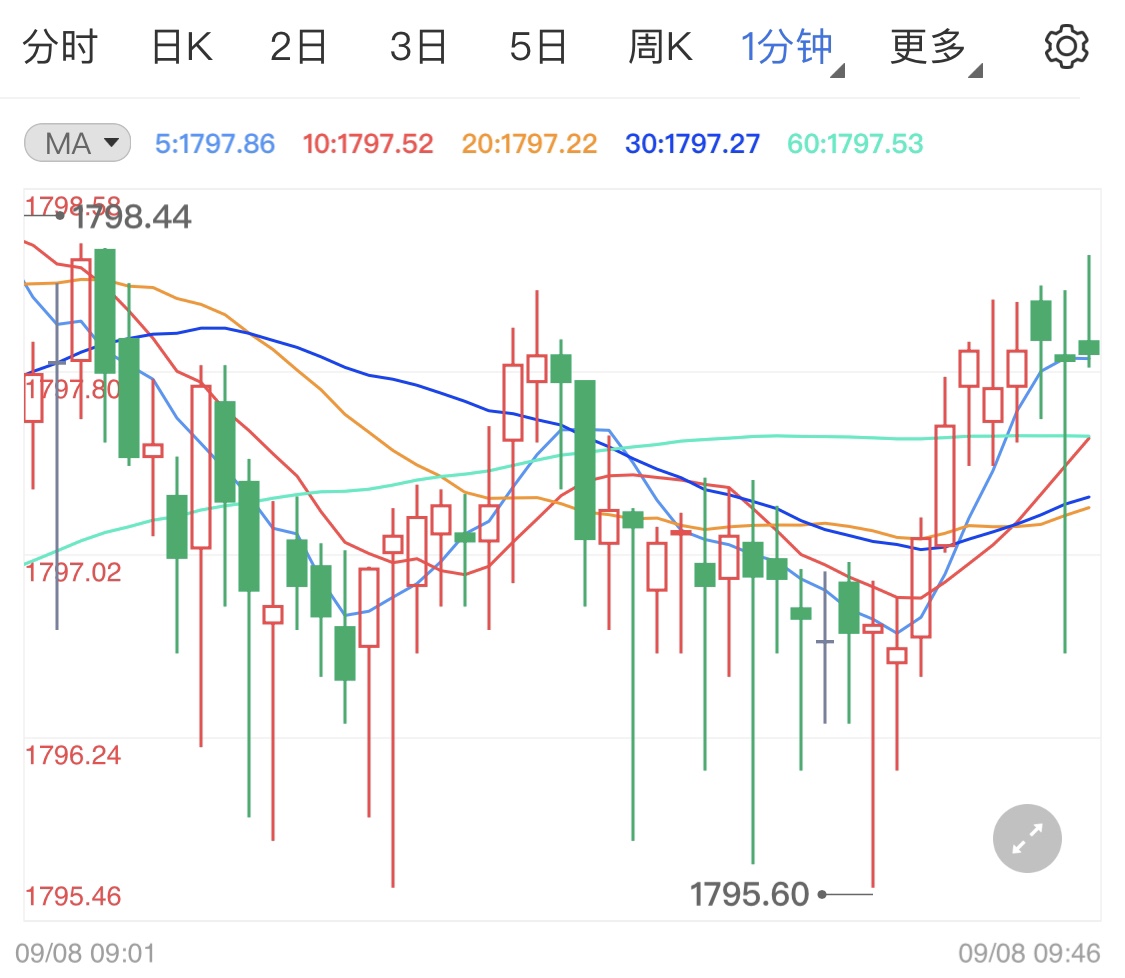This screenshot has height=978, width=1125.
Task: Switch to the 分时 tab
Action: (x=60, y=47)
